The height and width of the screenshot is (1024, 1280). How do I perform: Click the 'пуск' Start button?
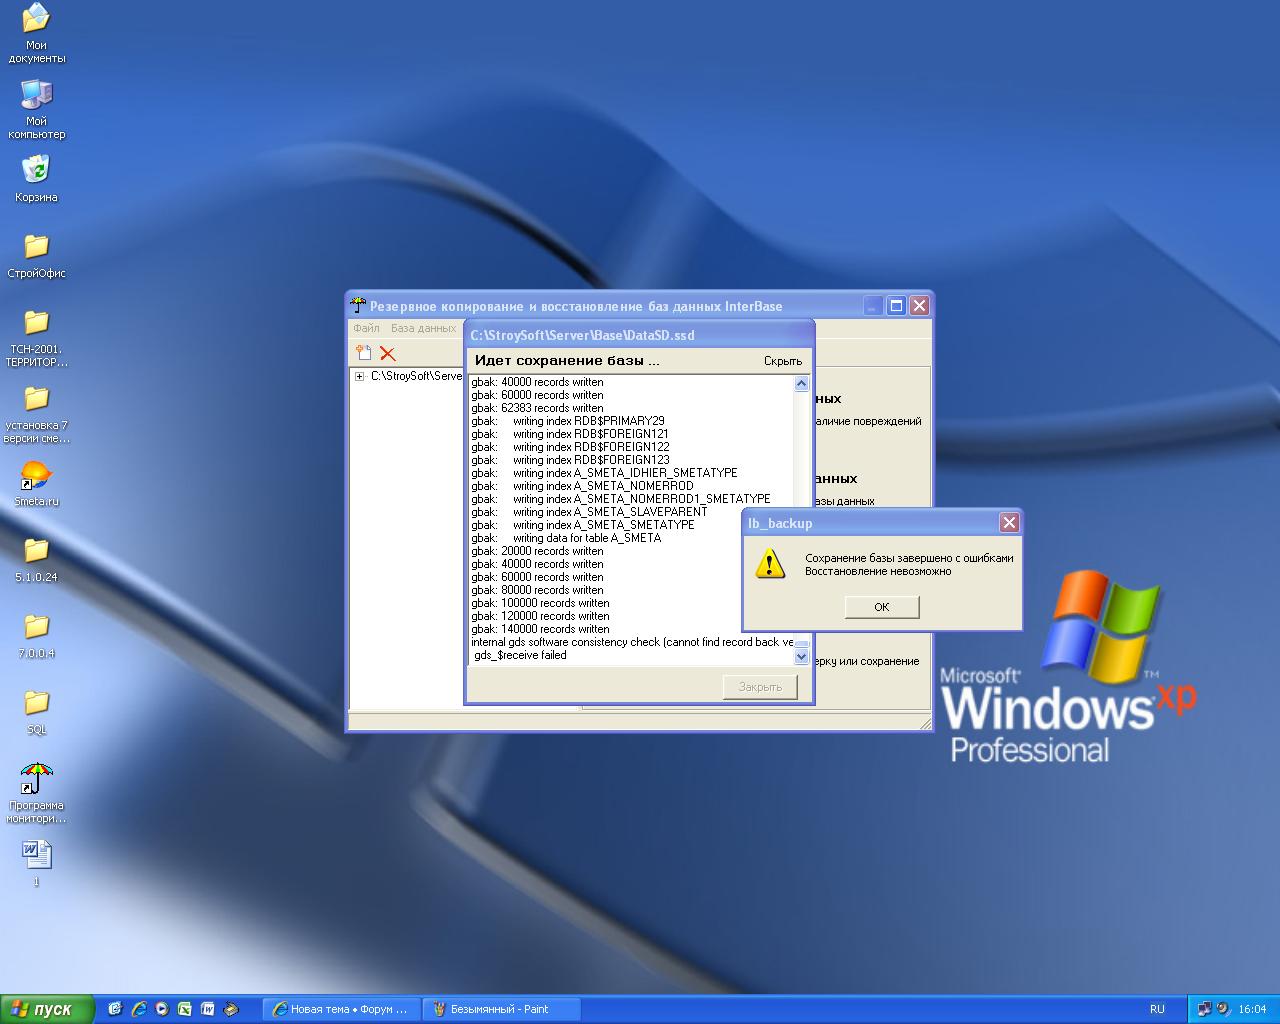pyautogui.click(x=47, y=1009)
